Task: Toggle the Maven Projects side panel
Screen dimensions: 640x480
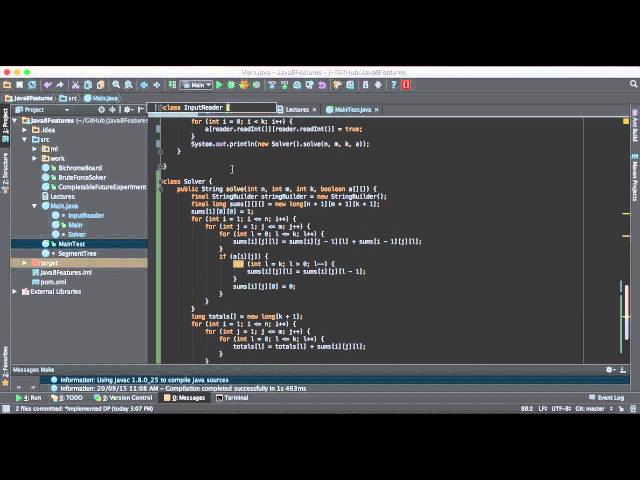Action: (635, 178)
